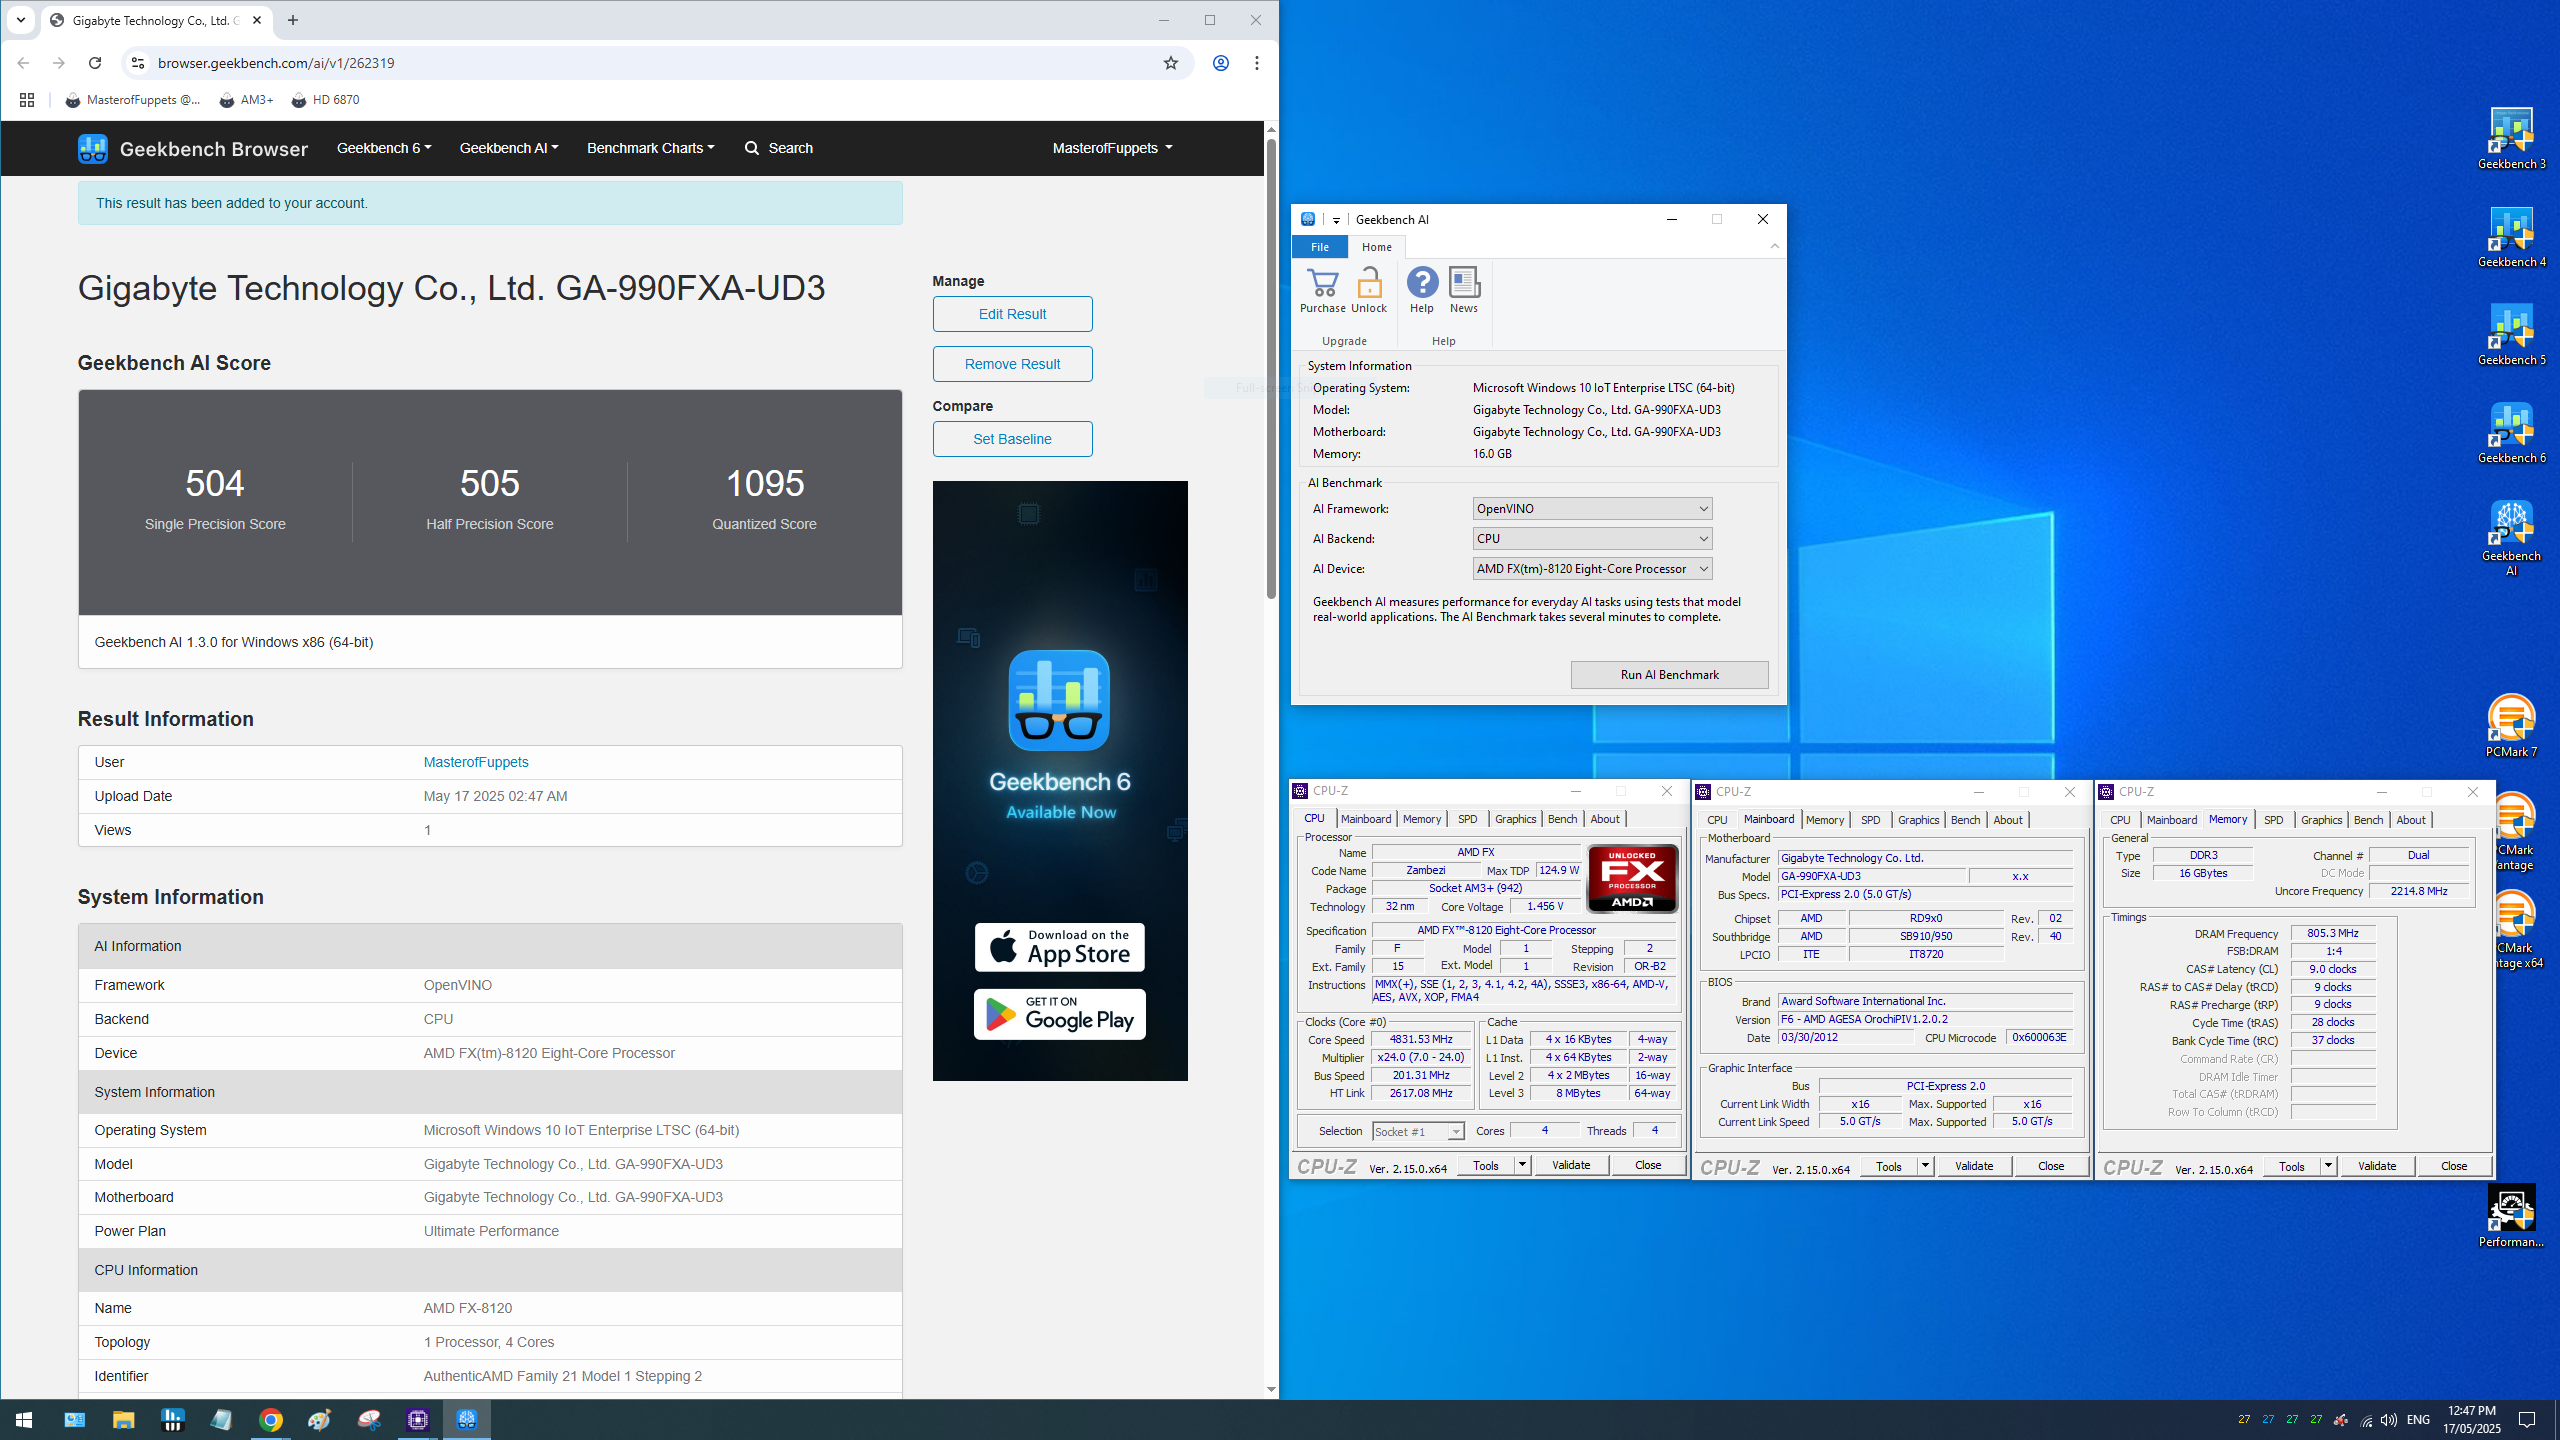This screenshot has height=1440, width=2560.
Task: Open the File tab in Geekbench AI
Action: coord(1319,247)
